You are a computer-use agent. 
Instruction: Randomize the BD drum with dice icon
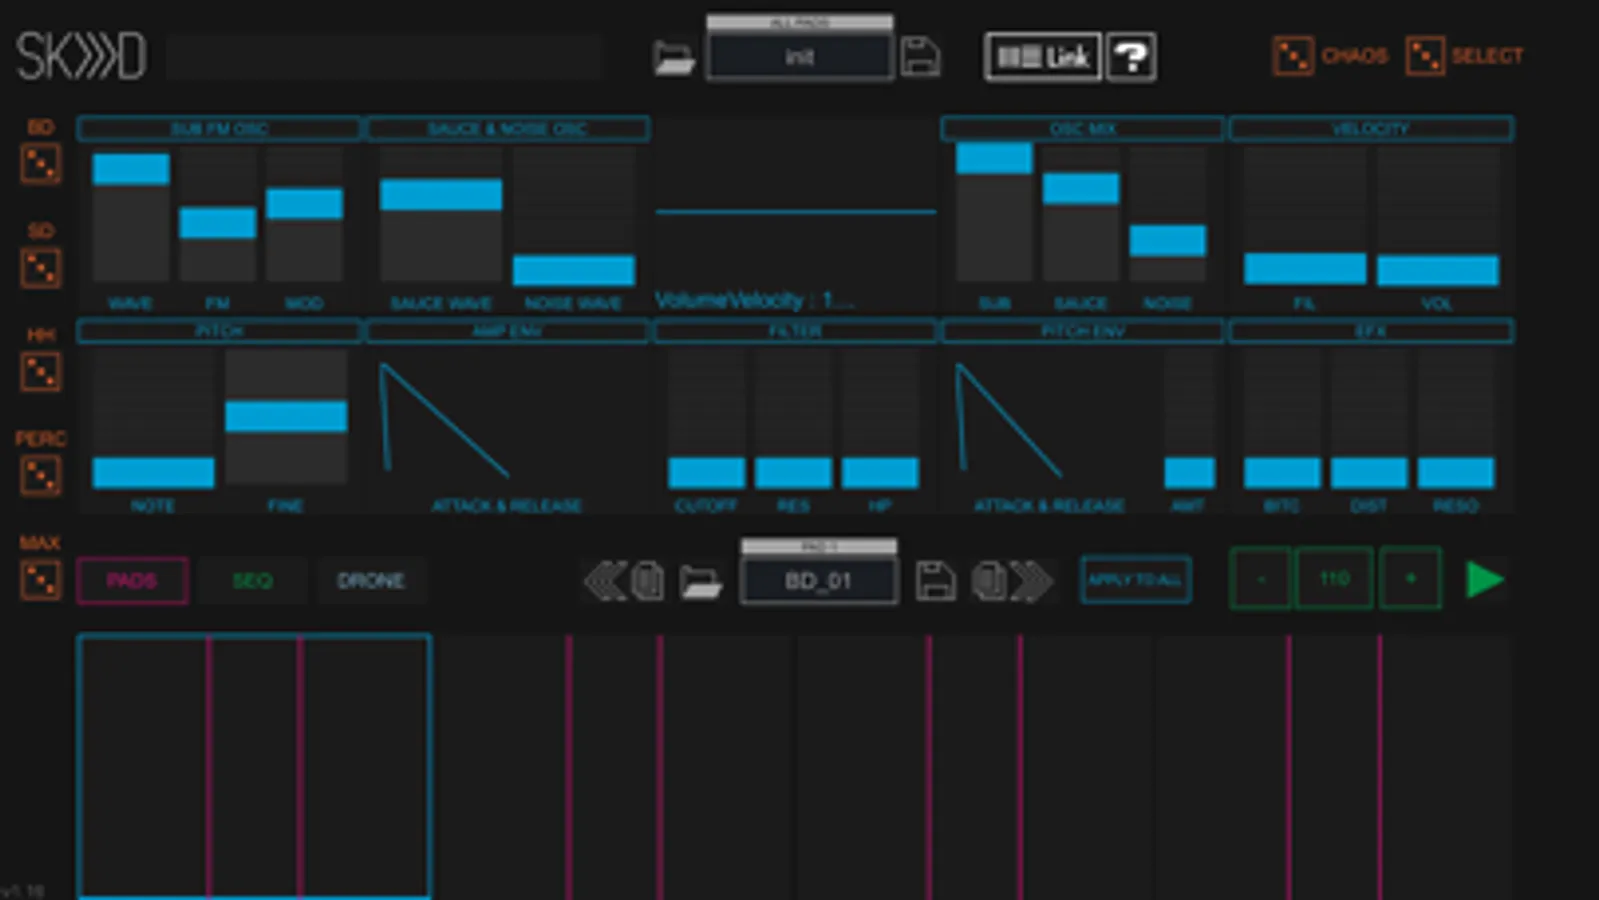click(40, 164)
